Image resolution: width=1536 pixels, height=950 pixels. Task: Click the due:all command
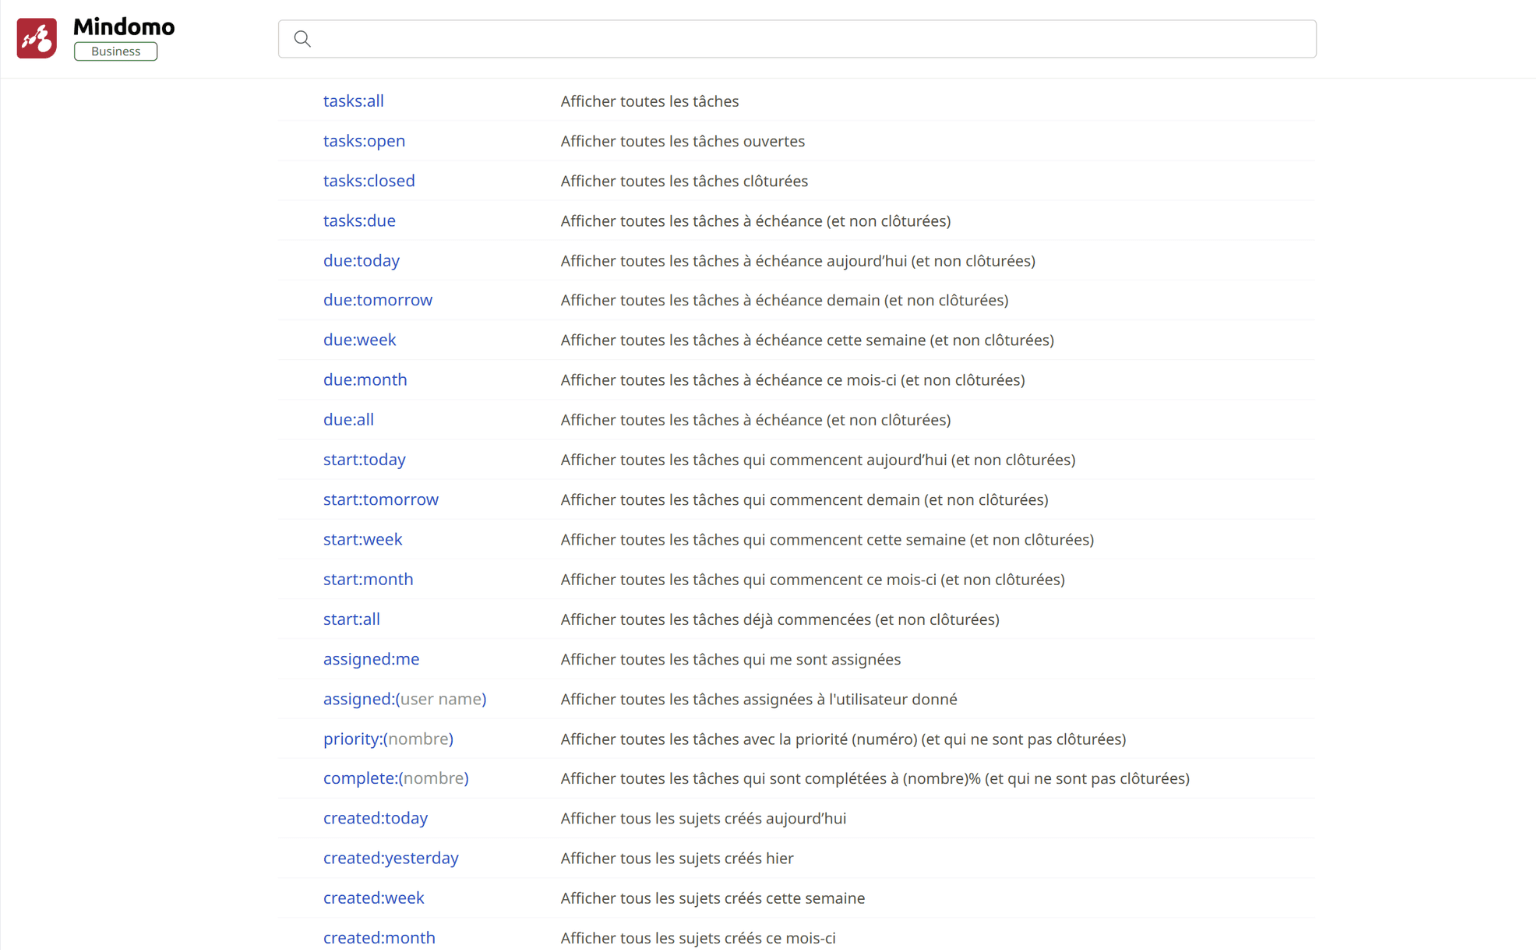tap(348, 419)
